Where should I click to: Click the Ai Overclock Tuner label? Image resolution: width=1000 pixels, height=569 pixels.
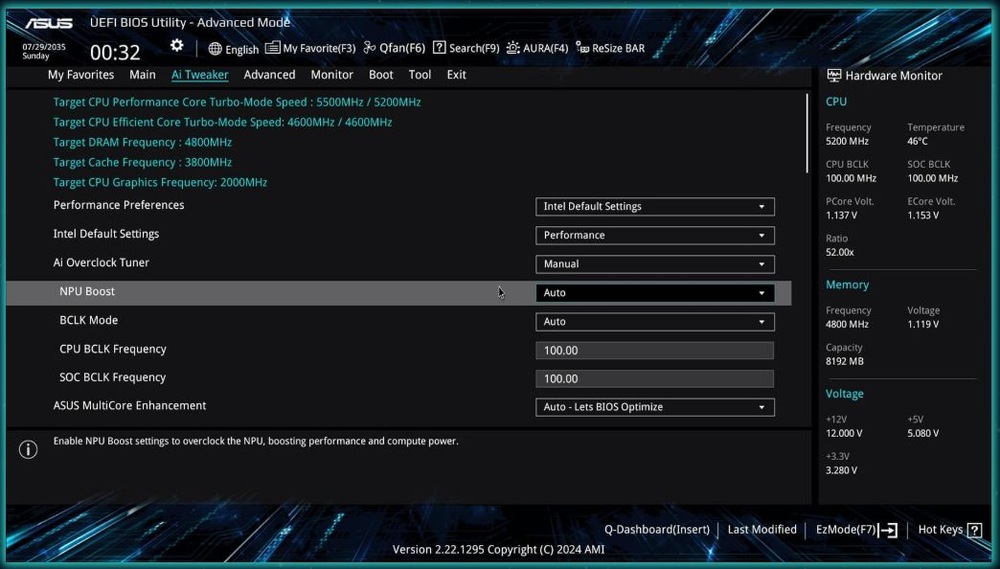click(101, 263)
